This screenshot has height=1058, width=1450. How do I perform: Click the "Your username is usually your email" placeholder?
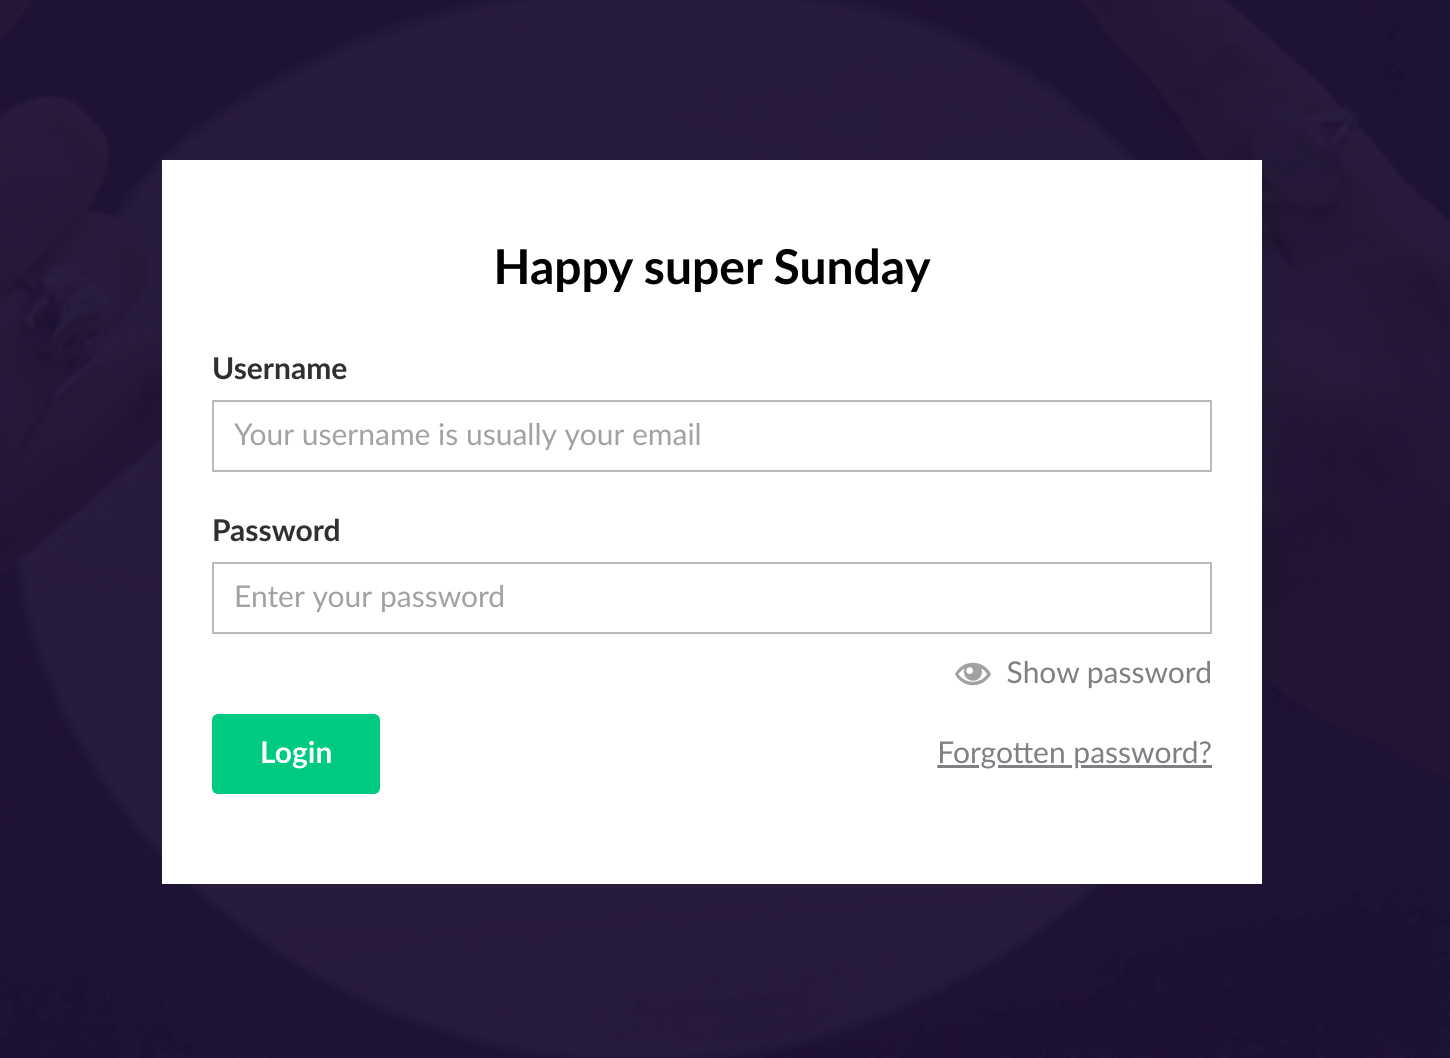point(467,436)
